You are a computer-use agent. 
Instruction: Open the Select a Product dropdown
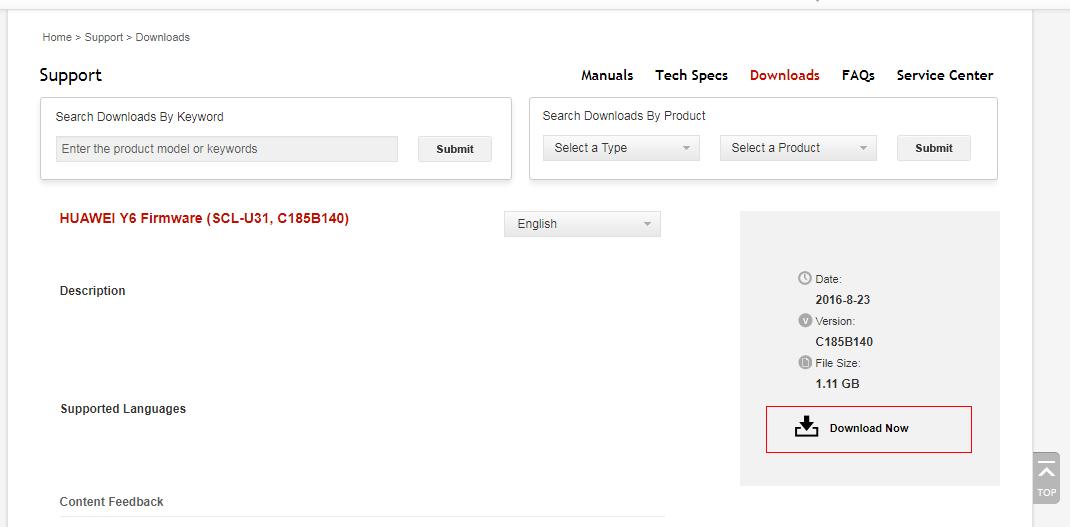tap(798, 148)
